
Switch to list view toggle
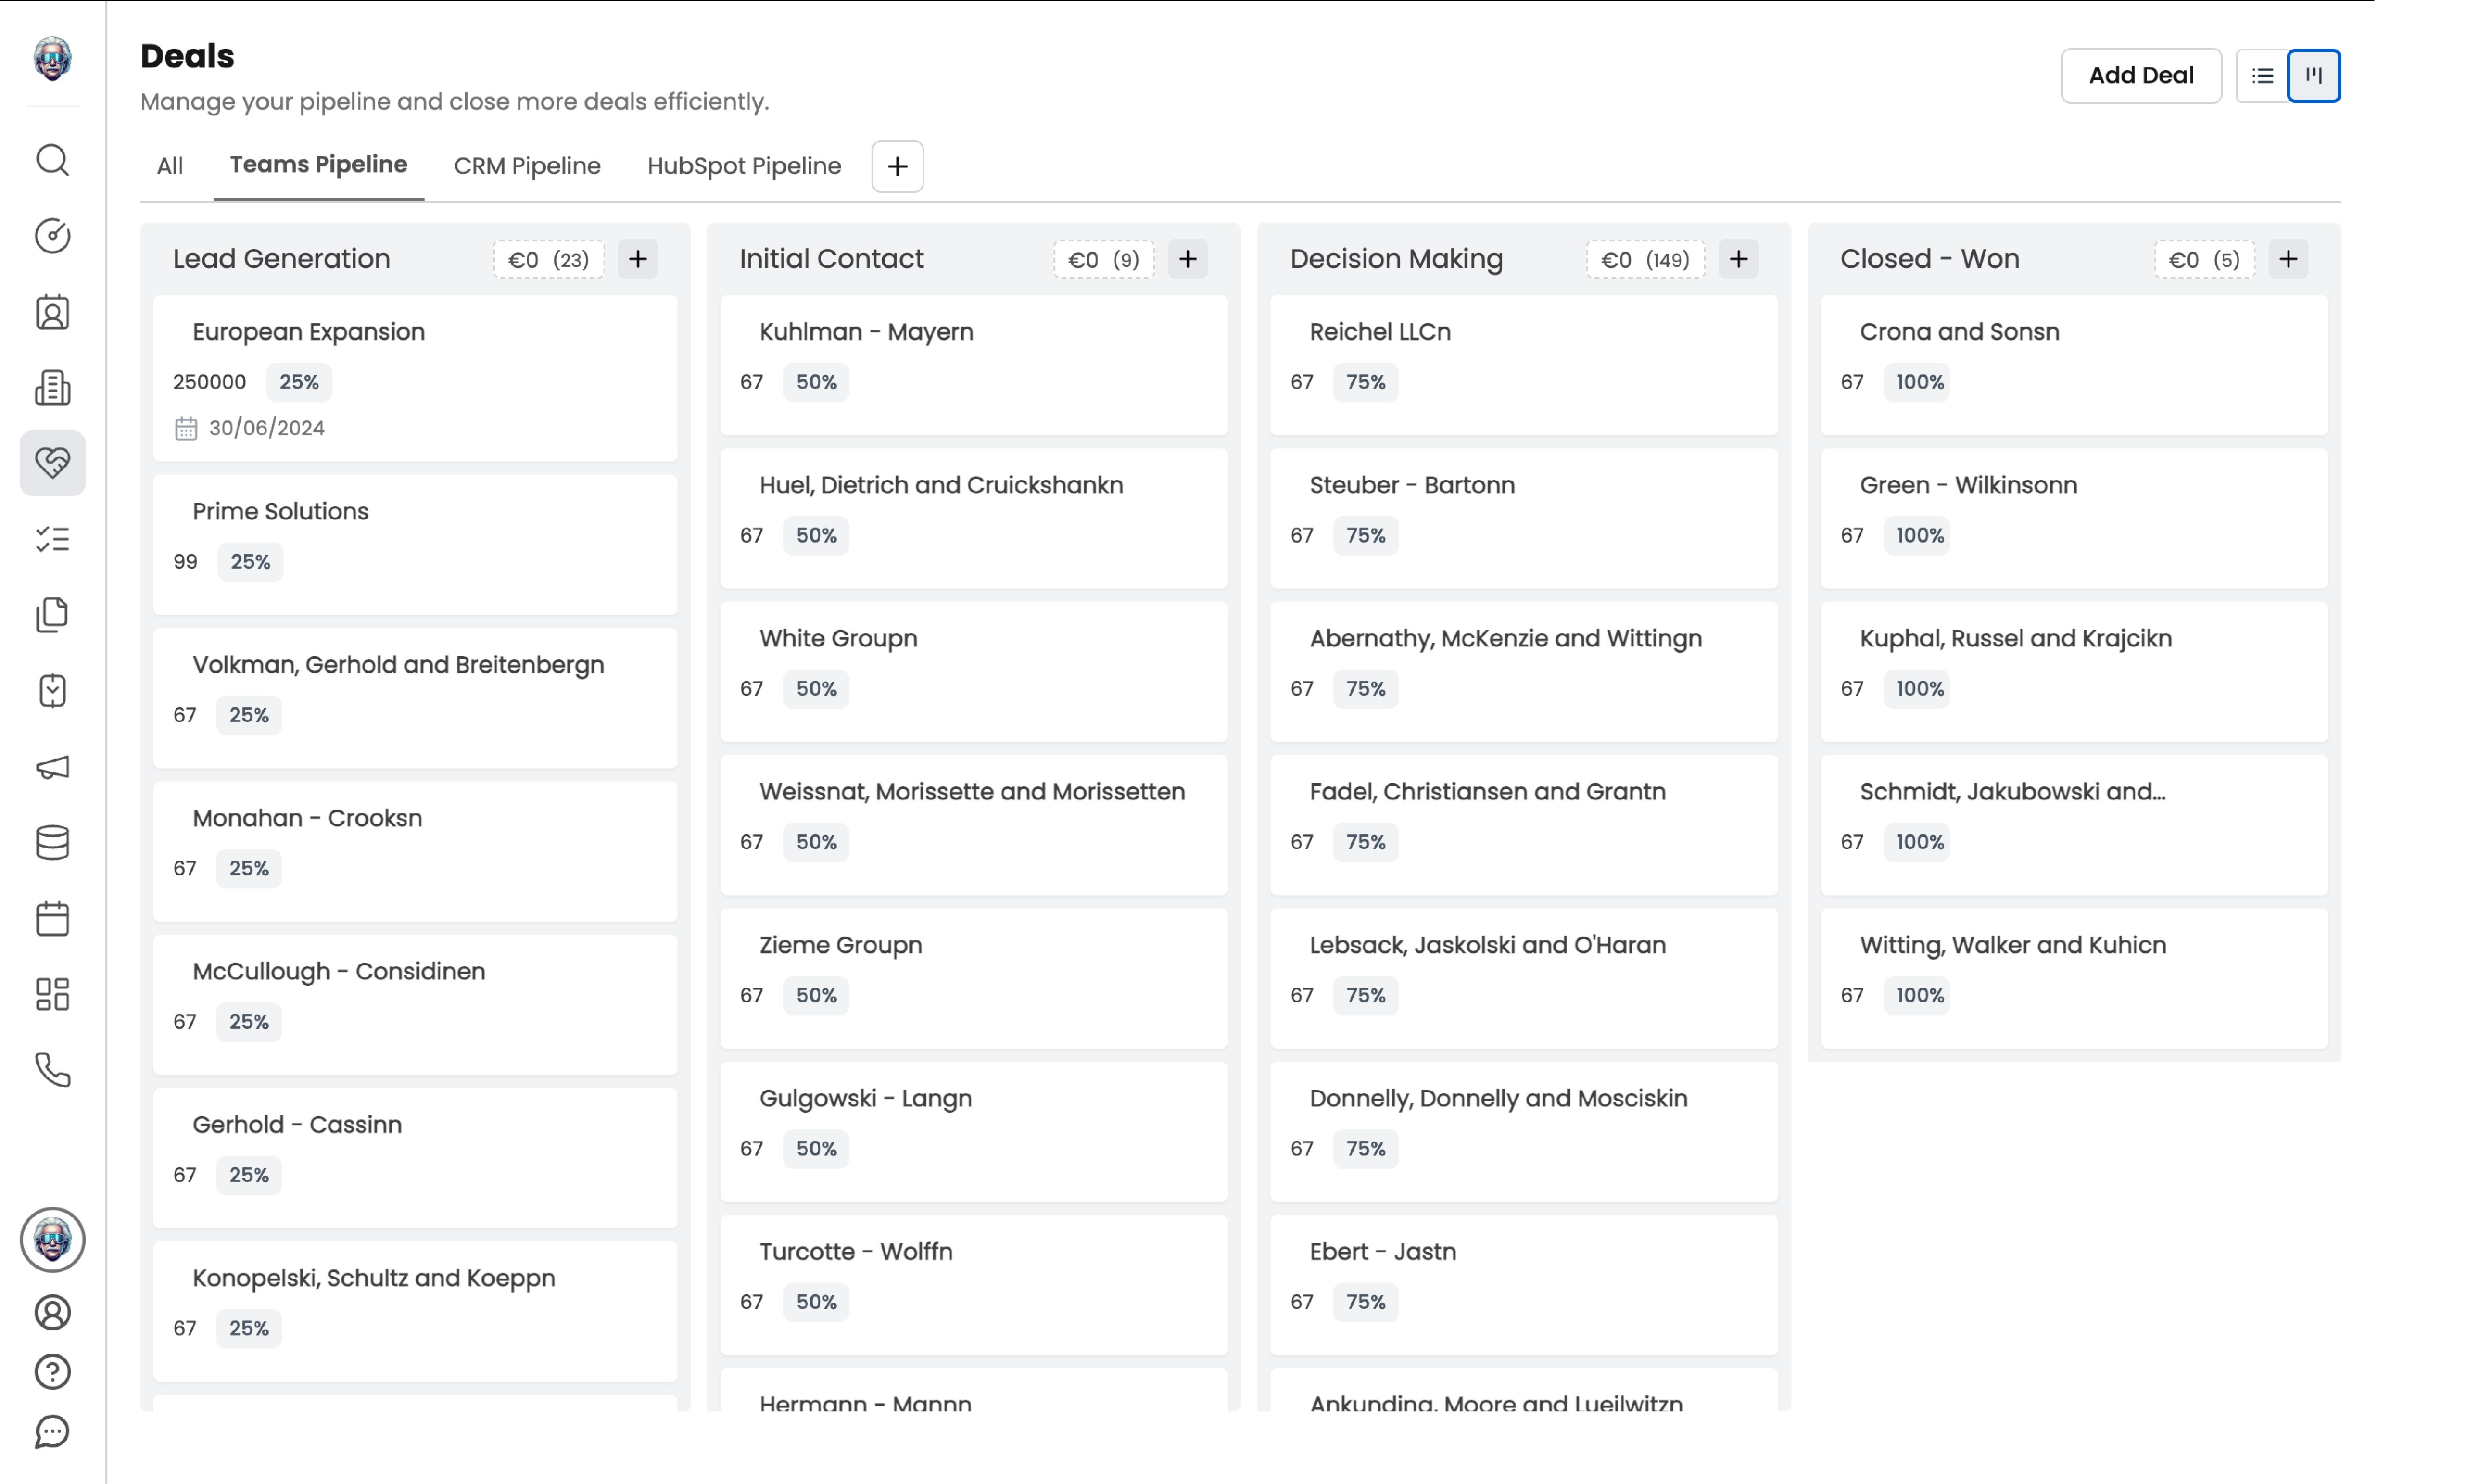(2262, 76)
